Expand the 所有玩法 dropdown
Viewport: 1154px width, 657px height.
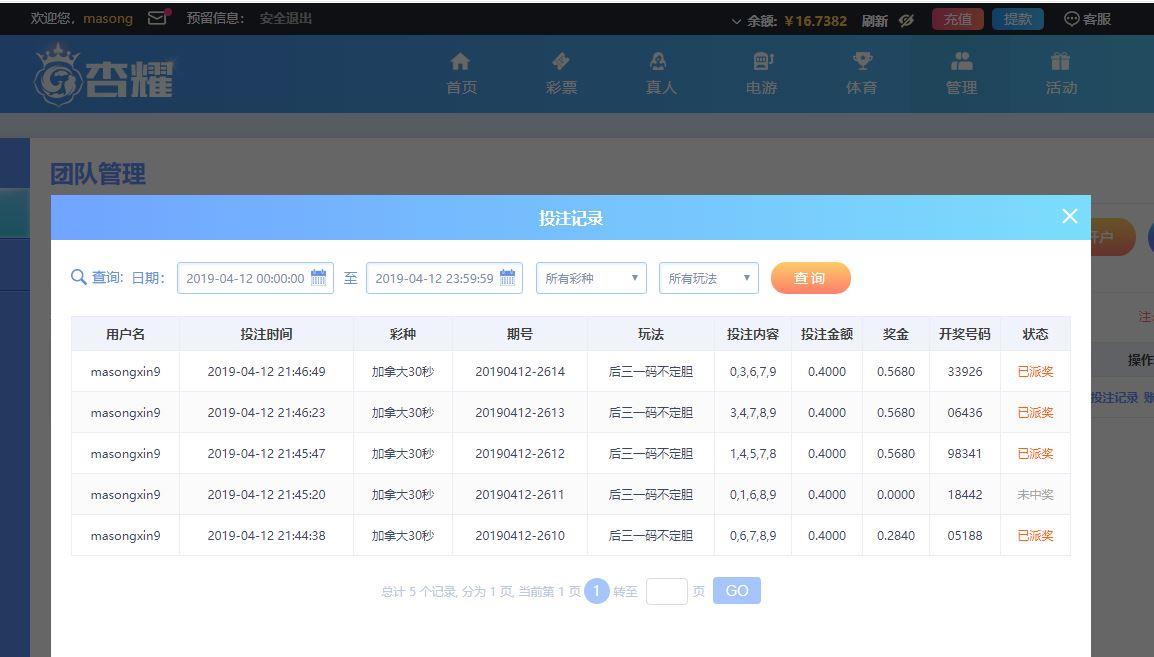click(x=708, y=278)
